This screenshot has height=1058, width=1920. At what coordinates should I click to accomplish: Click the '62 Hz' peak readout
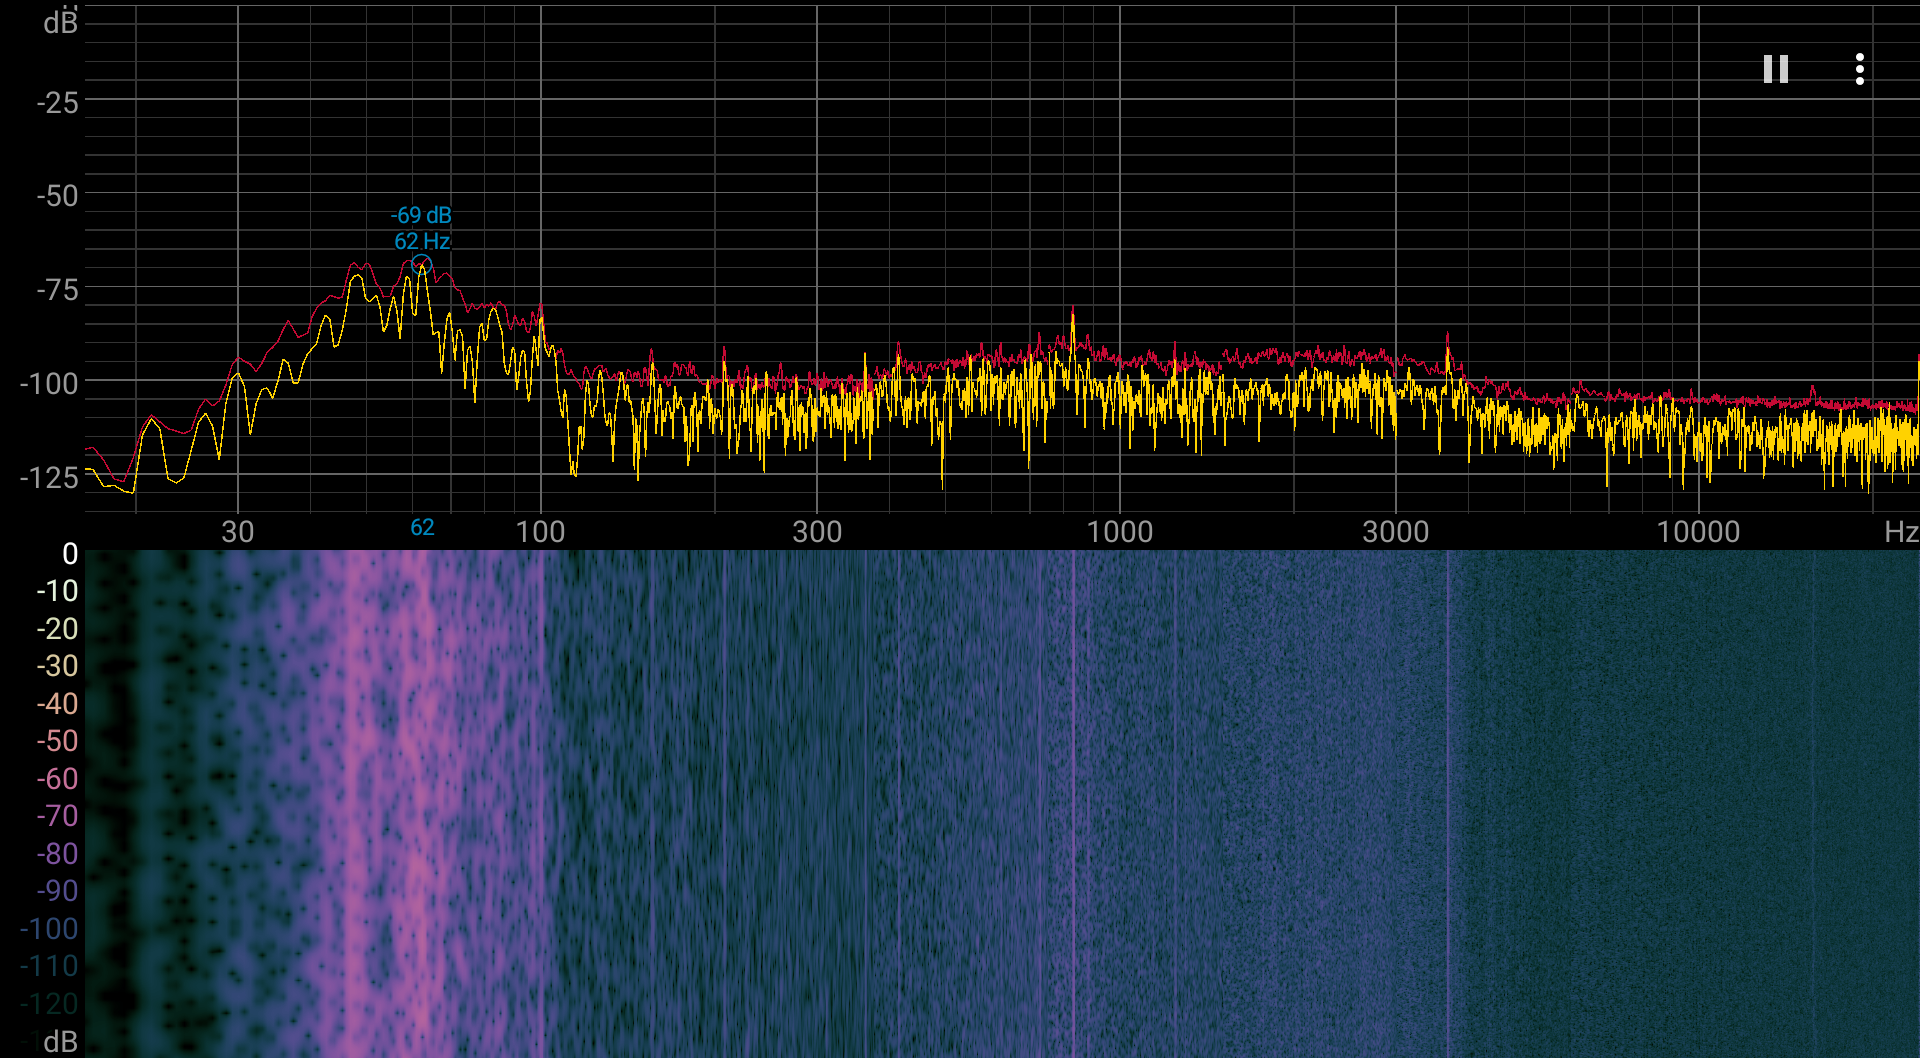[422, 241]
